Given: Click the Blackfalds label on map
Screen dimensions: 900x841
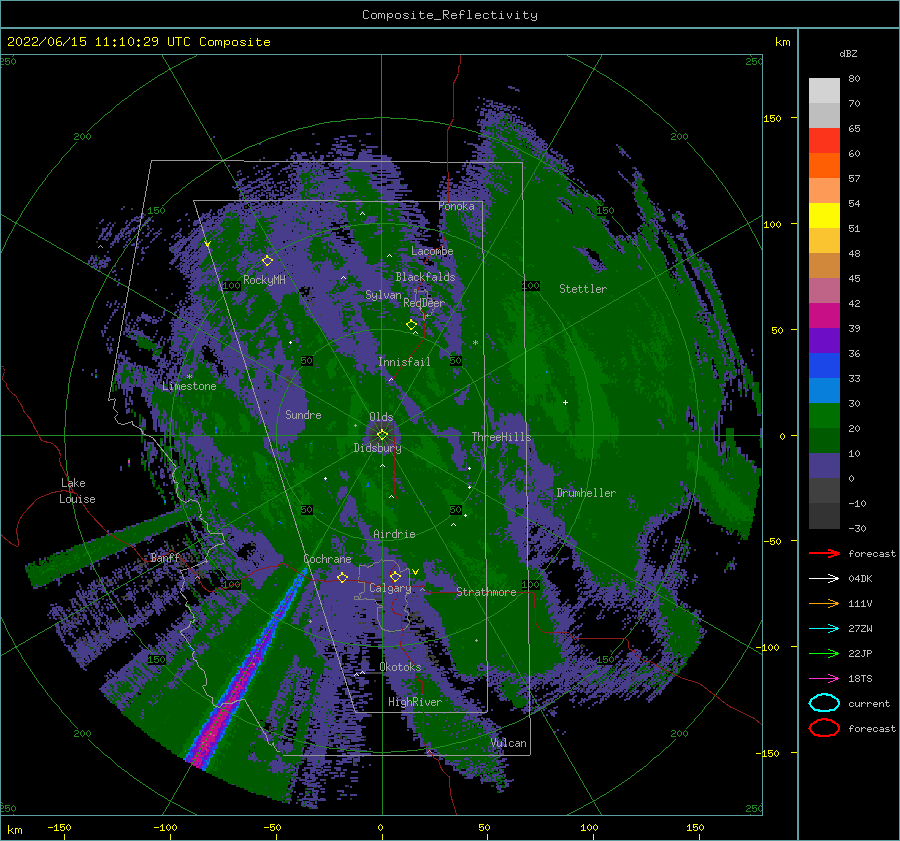Looking at the screenshot, I should point(425,277).
